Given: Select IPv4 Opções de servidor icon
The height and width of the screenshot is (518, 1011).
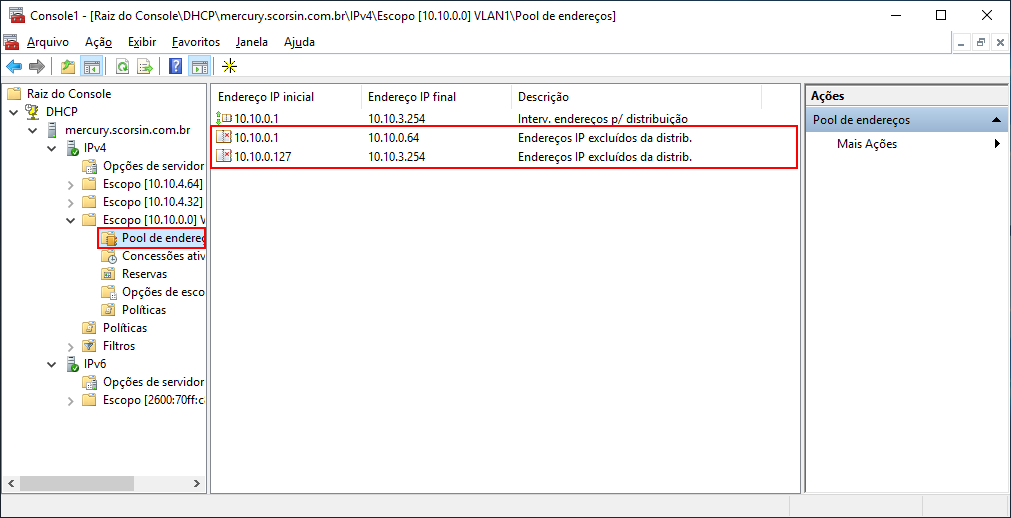Looking at the screenshot, I should tap(90, 166).
